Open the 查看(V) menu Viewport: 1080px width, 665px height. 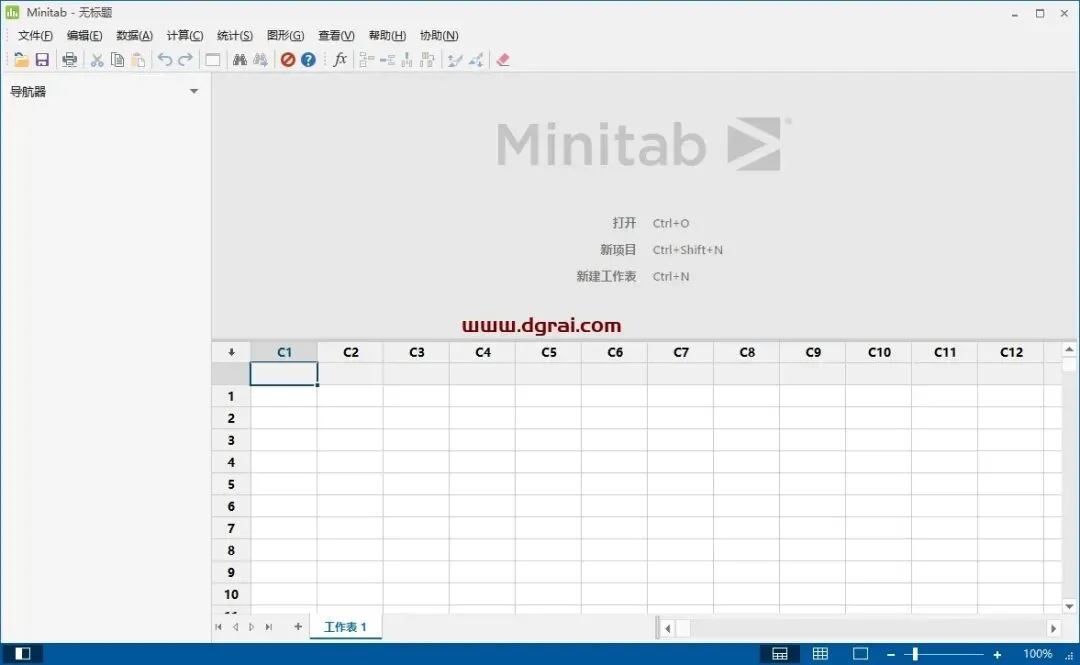tap(336, 35)
